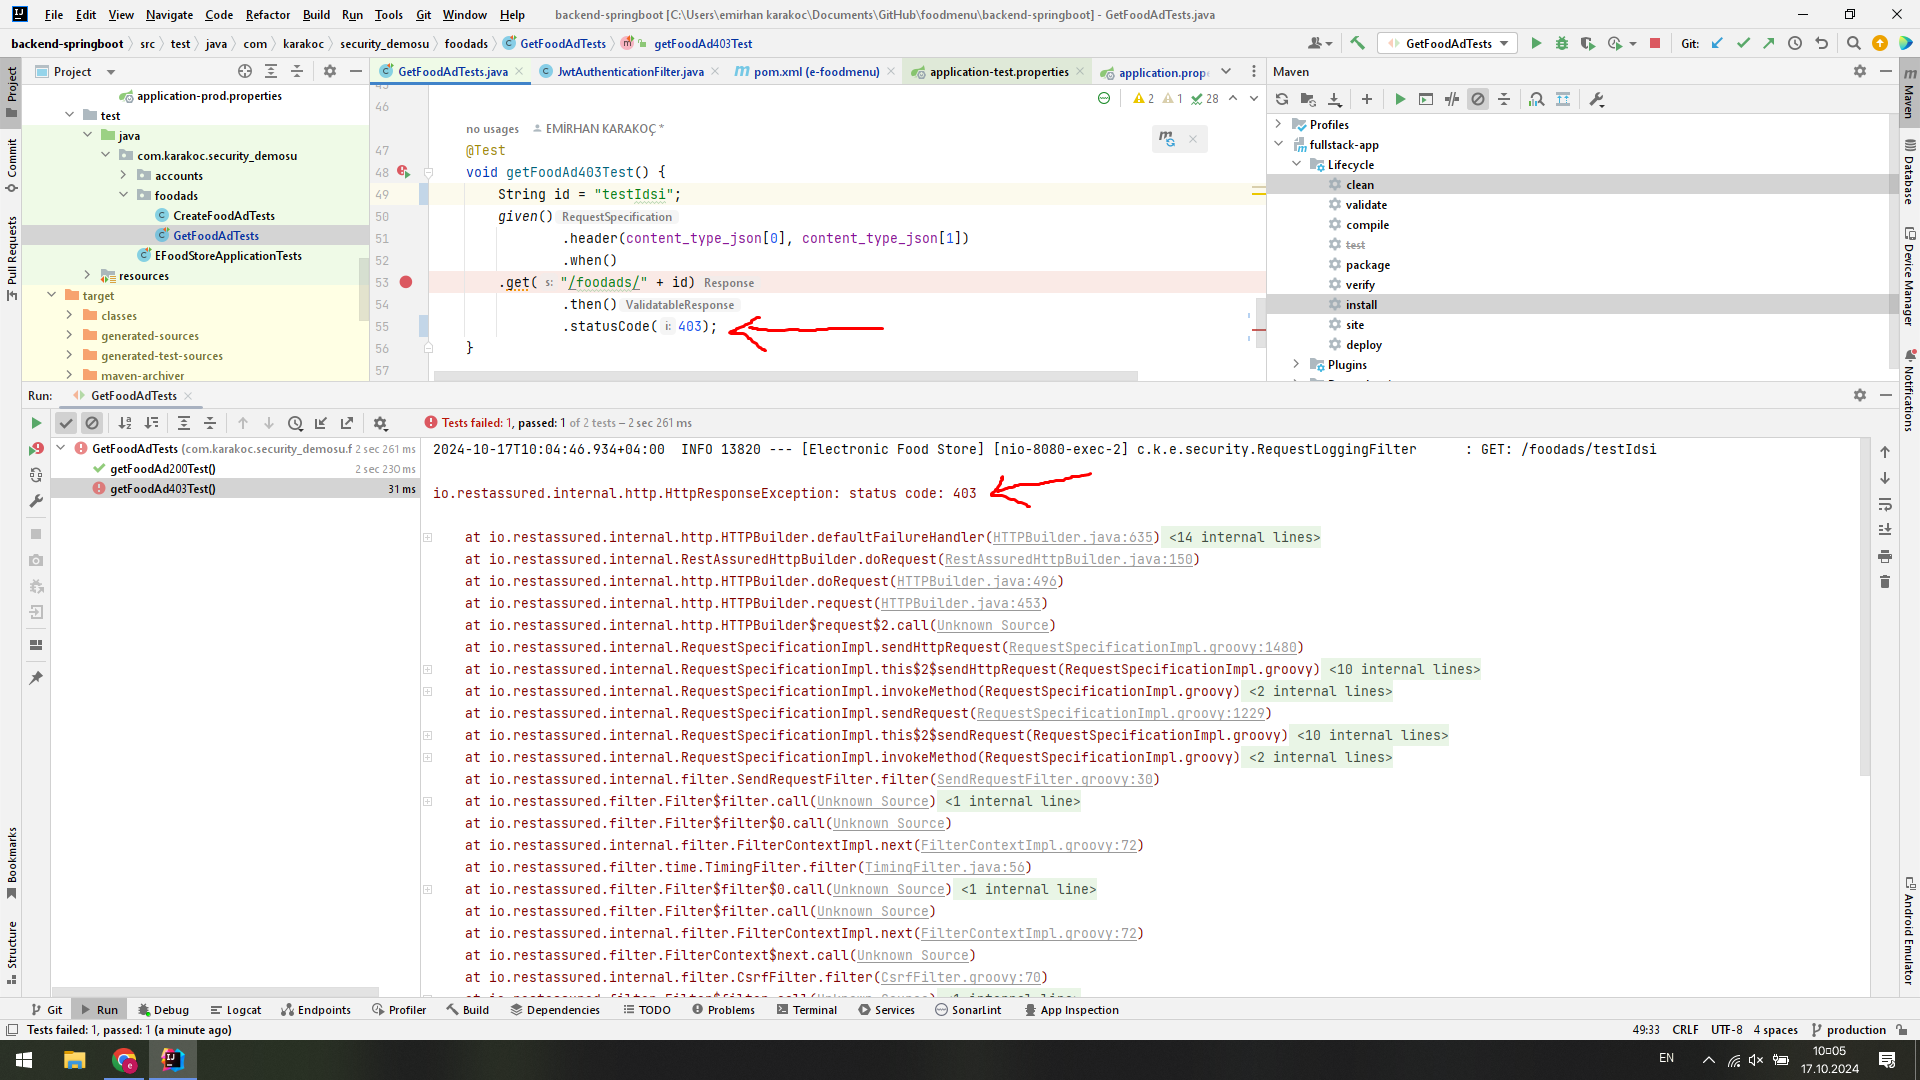Expand the Profiles node in Maven panel
This screenshot has height=1080, width=1920.
1278,124
